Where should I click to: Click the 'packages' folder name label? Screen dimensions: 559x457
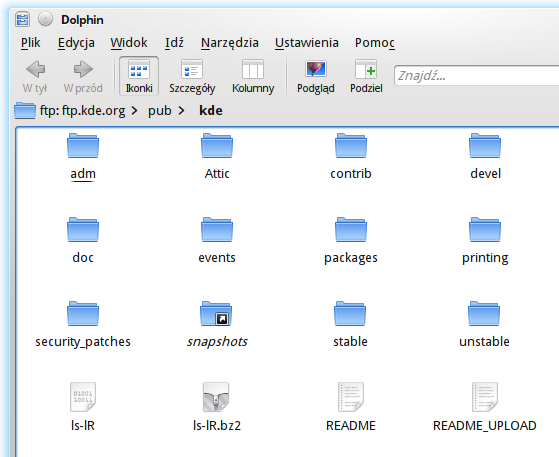pos(351,258)
